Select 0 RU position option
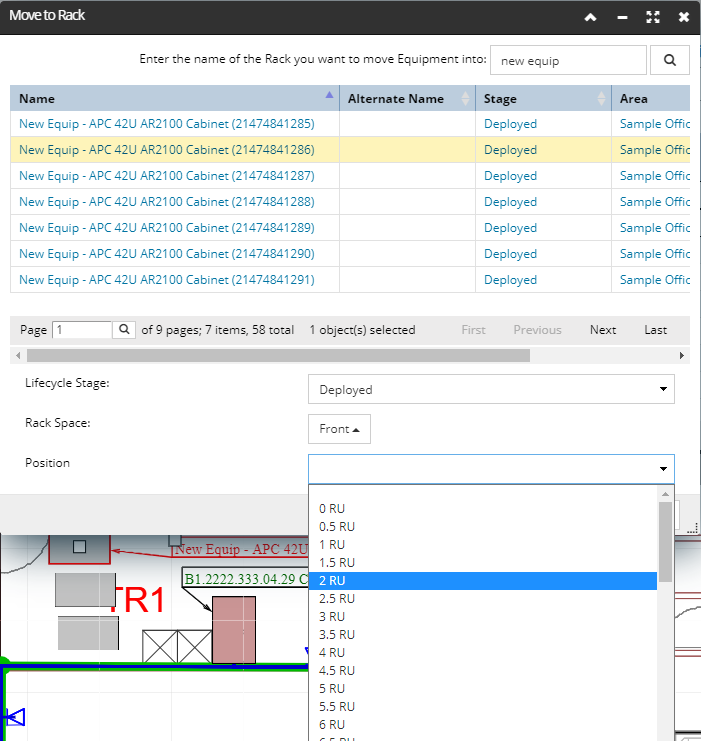The image size is (701, 741). coord(483,508)
